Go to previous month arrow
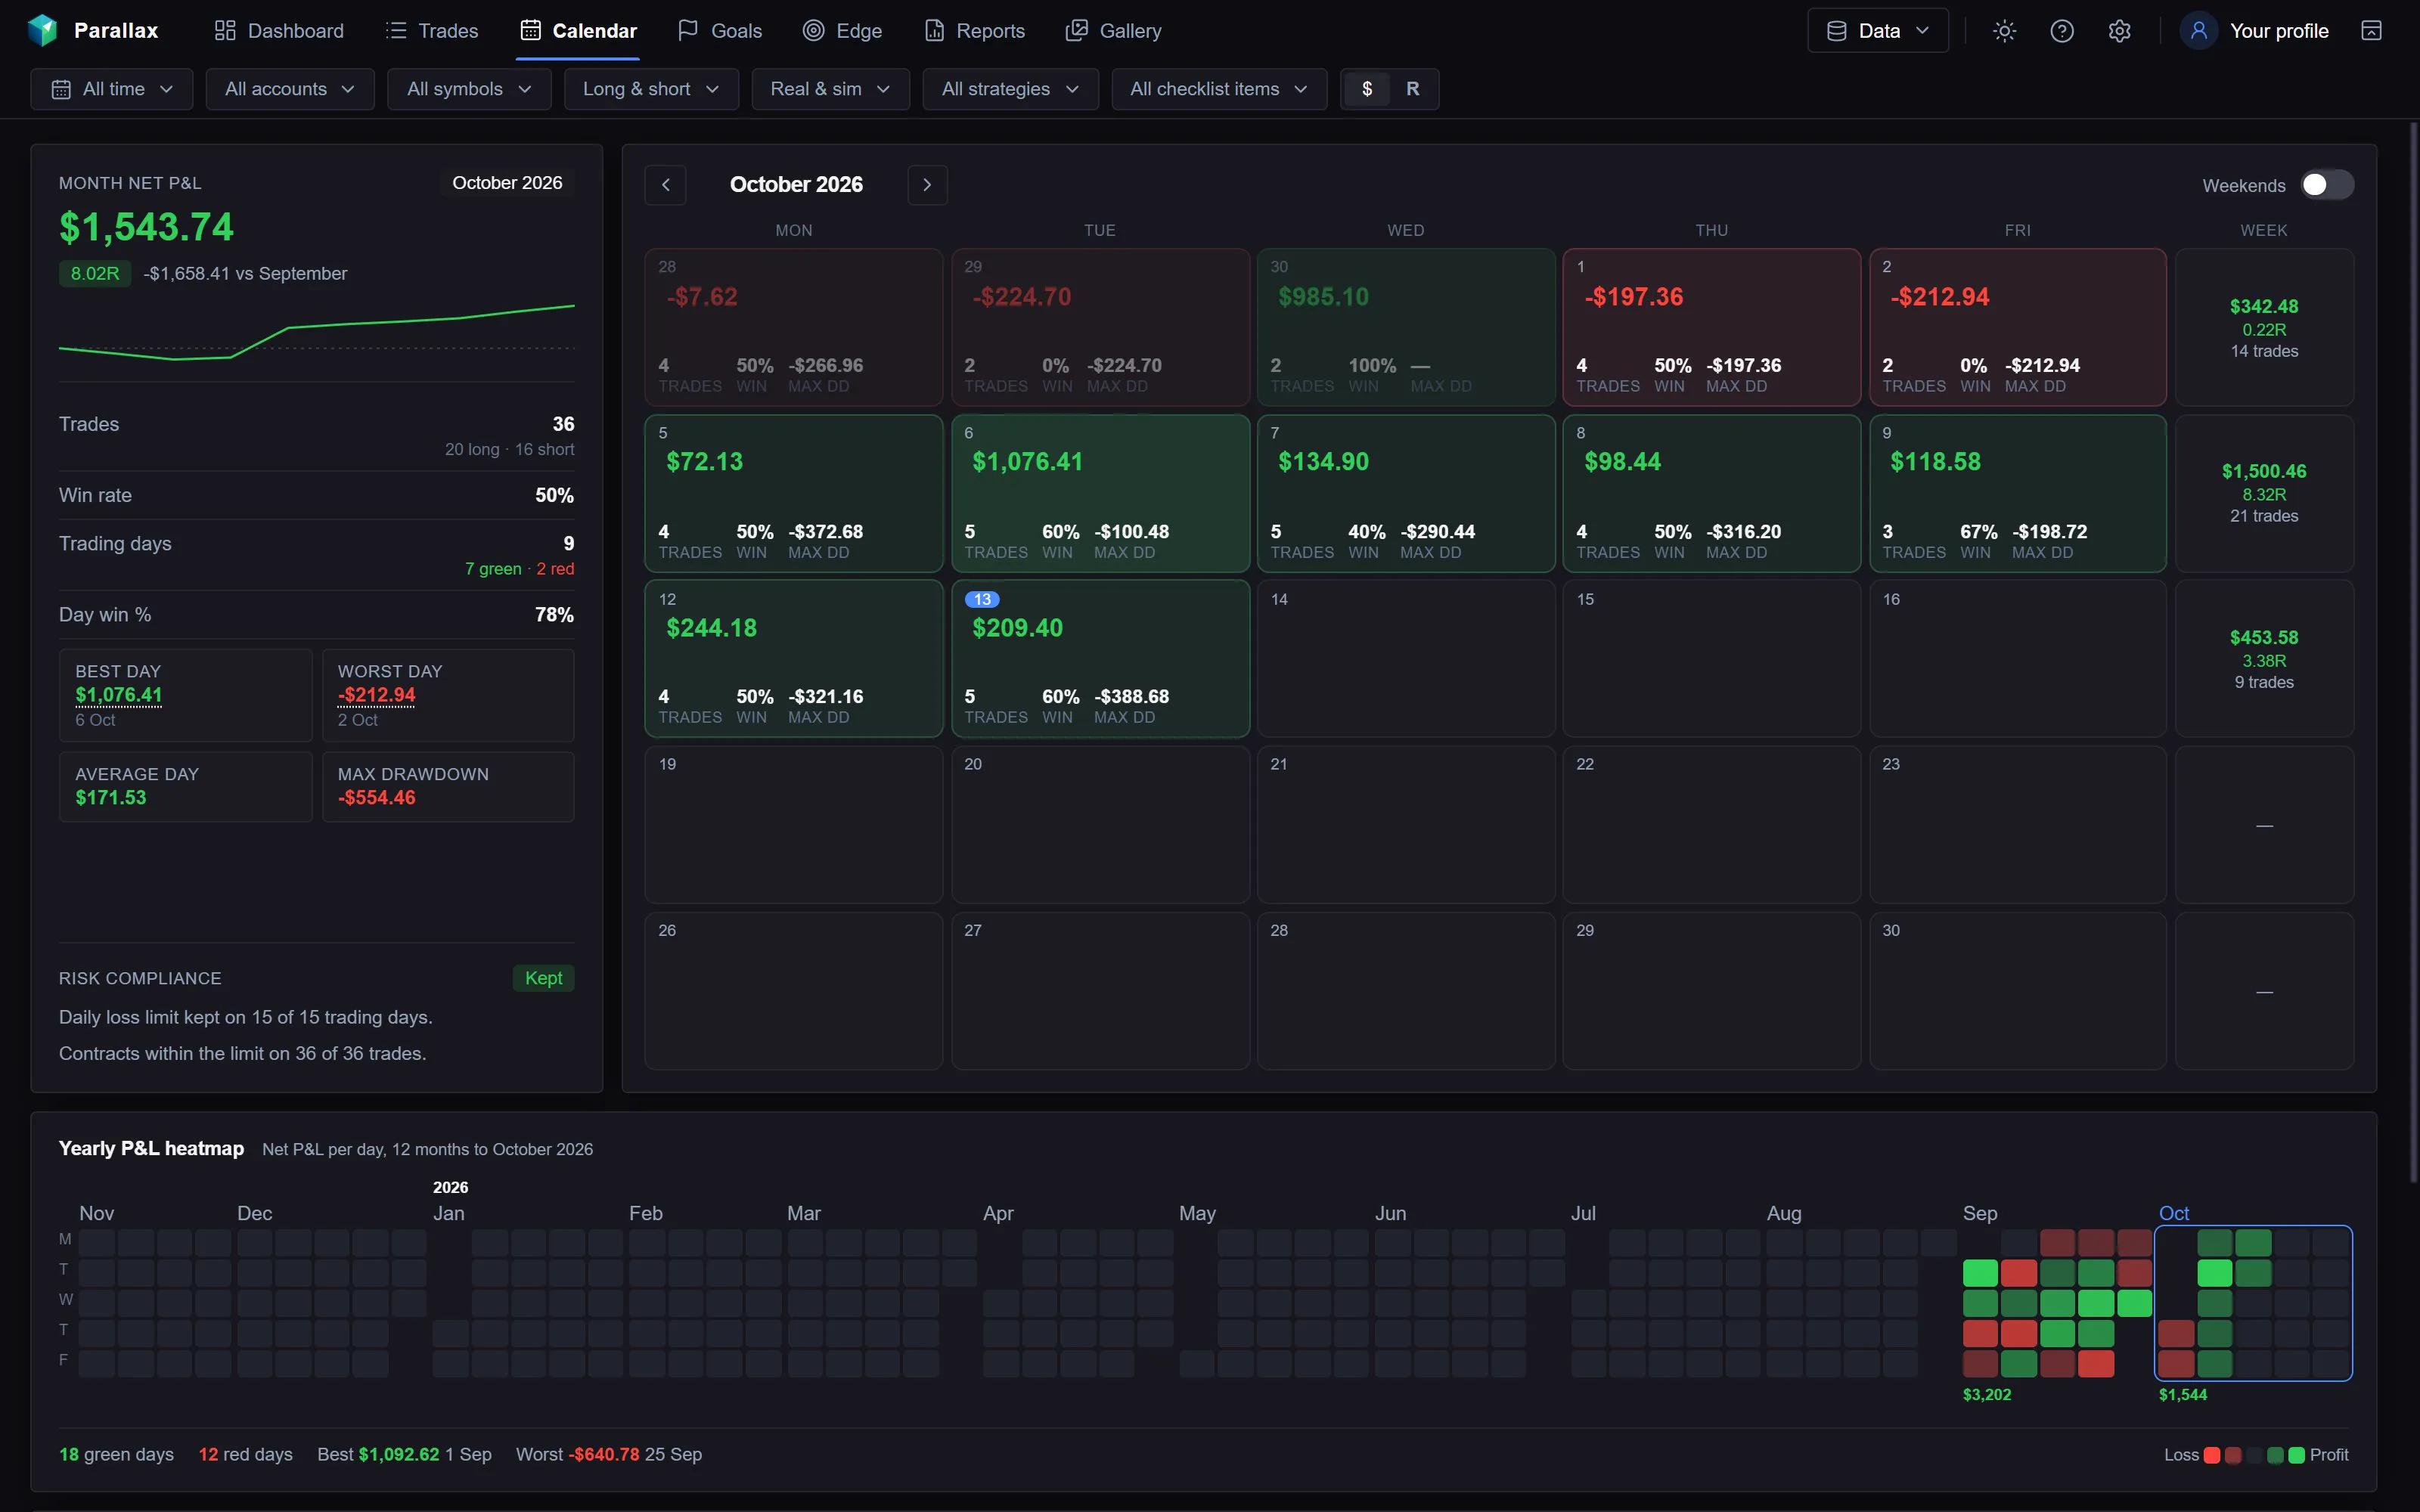Screen dimensions: 2420x1512 click(666, 185)
